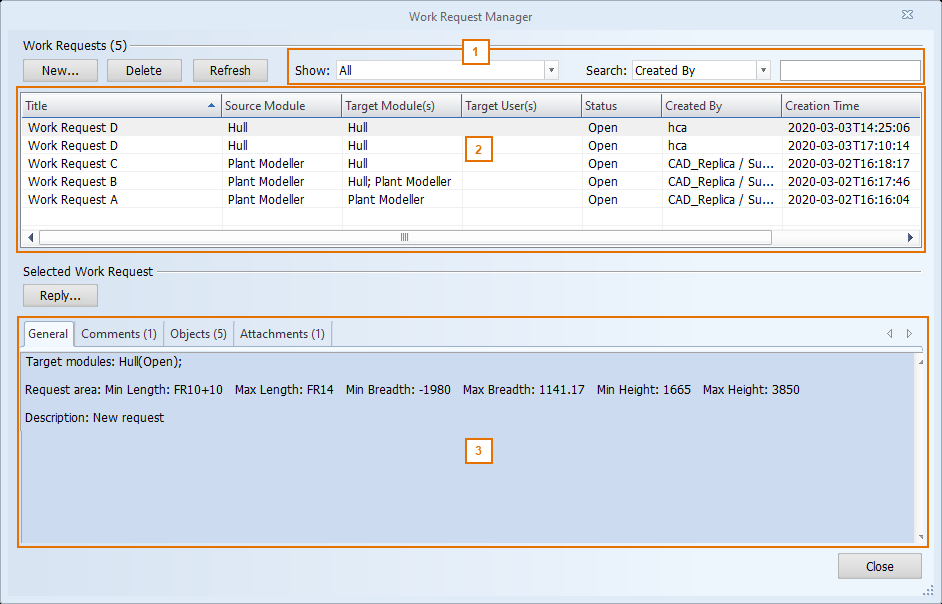This screenshot has width=942, height=604.
Task: Click the tab scroll left arrow
Action: [889, 334]
